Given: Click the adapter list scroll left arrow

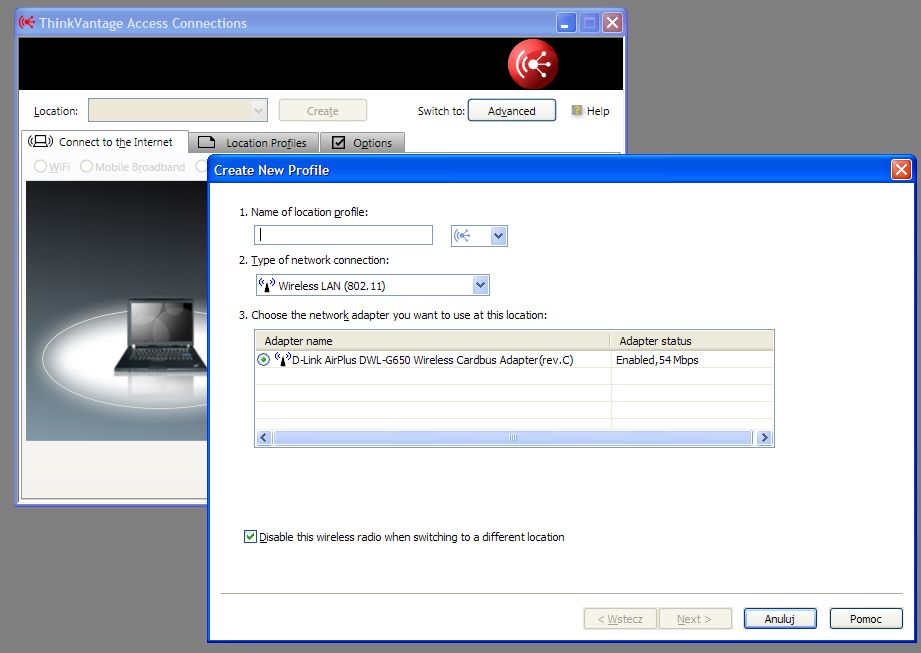Looking at the screenshot, I should [264, 437].
